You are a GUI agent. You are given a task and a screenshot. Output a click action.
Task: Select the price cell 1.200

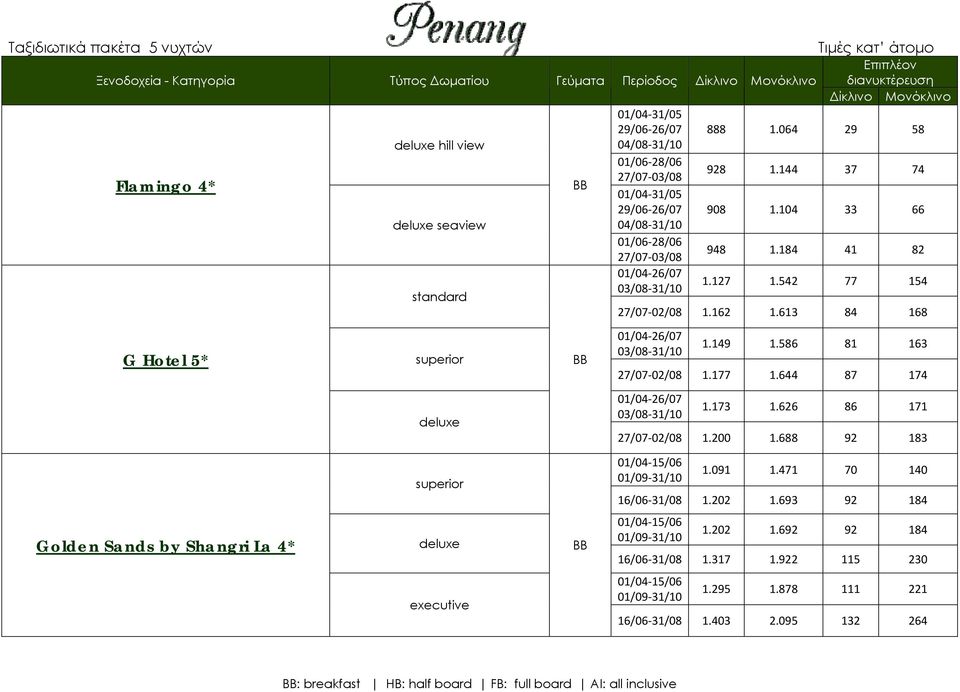click(716, 438)
